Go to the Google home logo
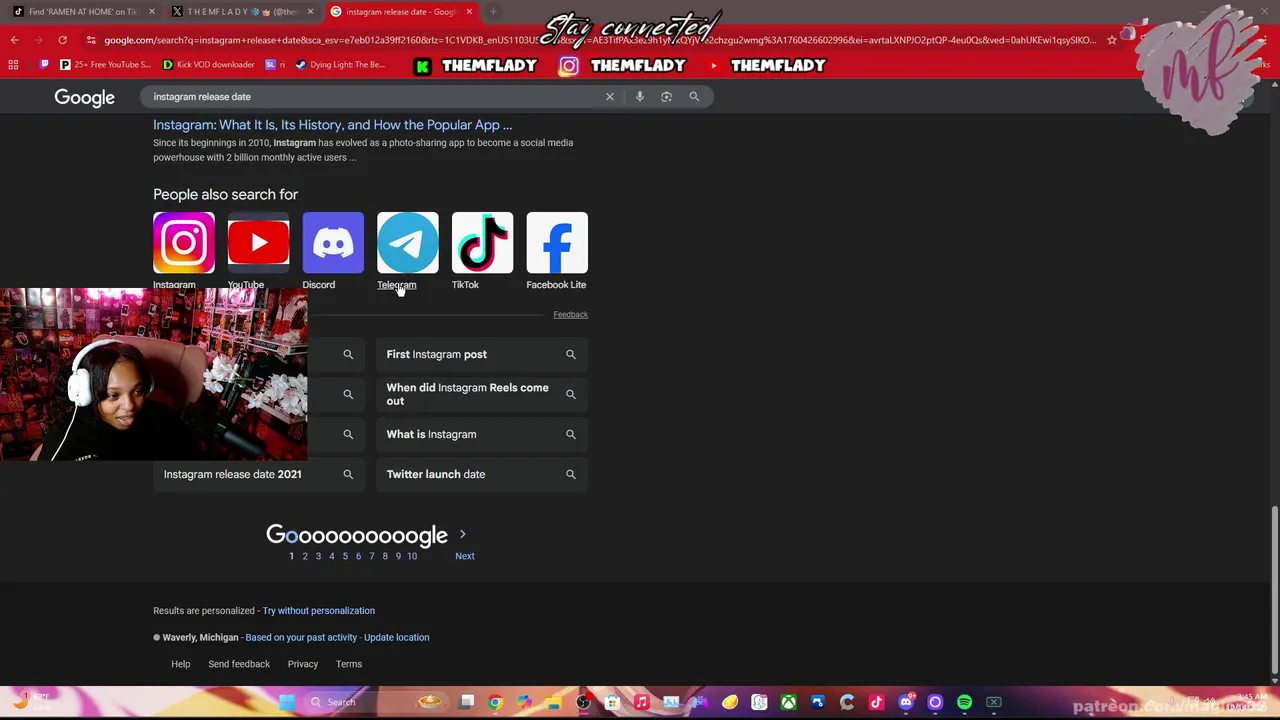 click(85, 97)
